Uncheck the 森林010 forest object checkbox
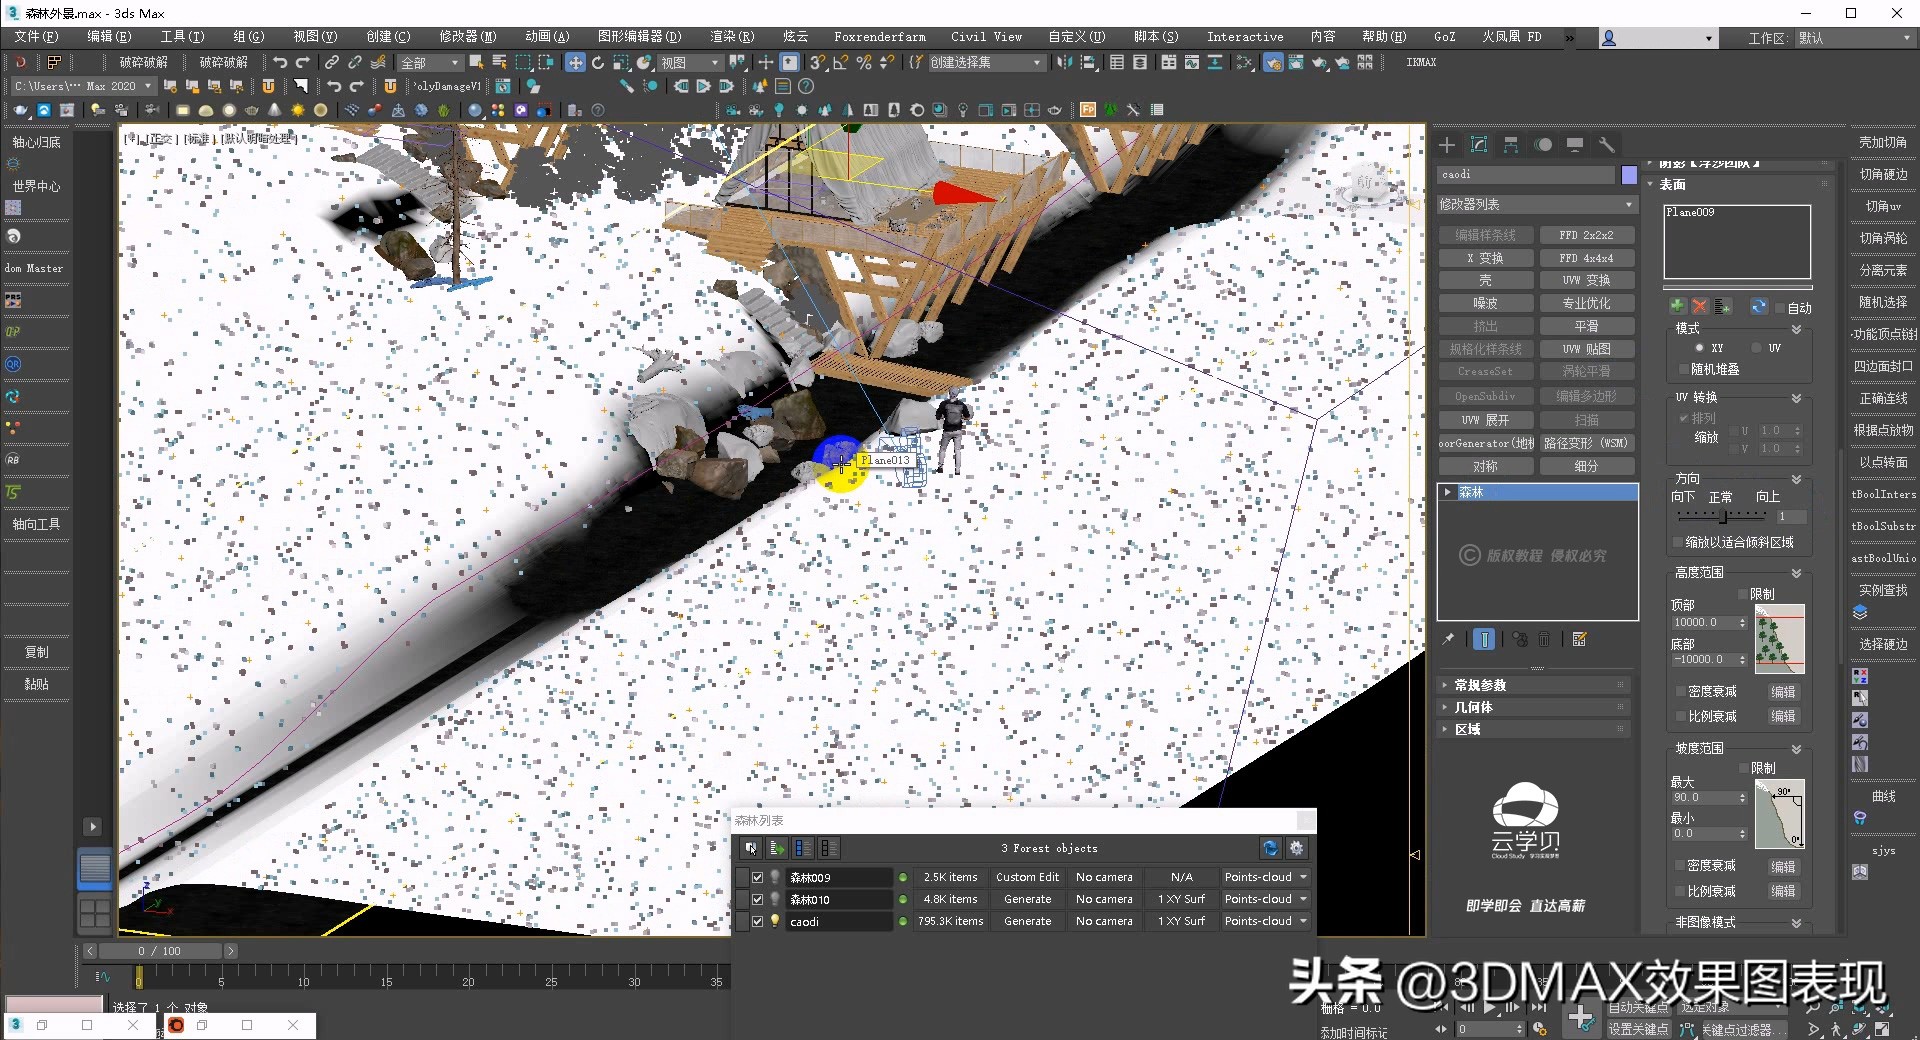This screenshot has height=1040, width=1920. click(x=757, y=899)
